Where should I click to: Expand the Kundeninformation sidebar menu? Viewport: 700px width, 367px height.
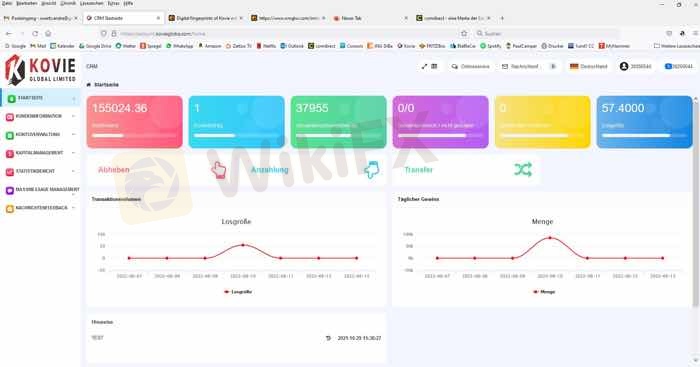click(40, 116)
